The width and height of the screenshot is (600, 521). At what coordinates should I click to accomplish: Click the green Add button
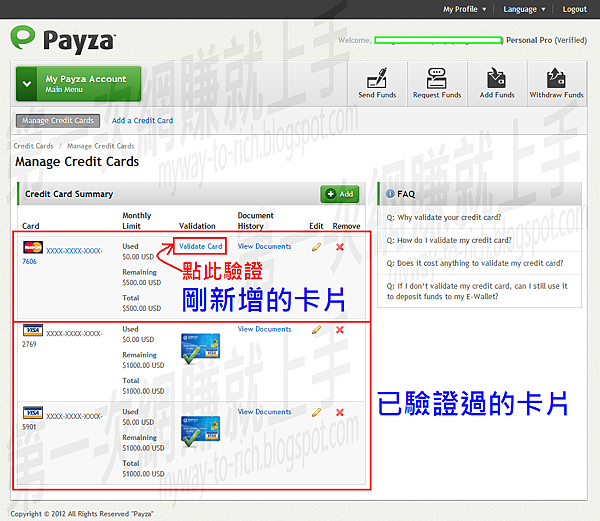[x=340, y=194]
